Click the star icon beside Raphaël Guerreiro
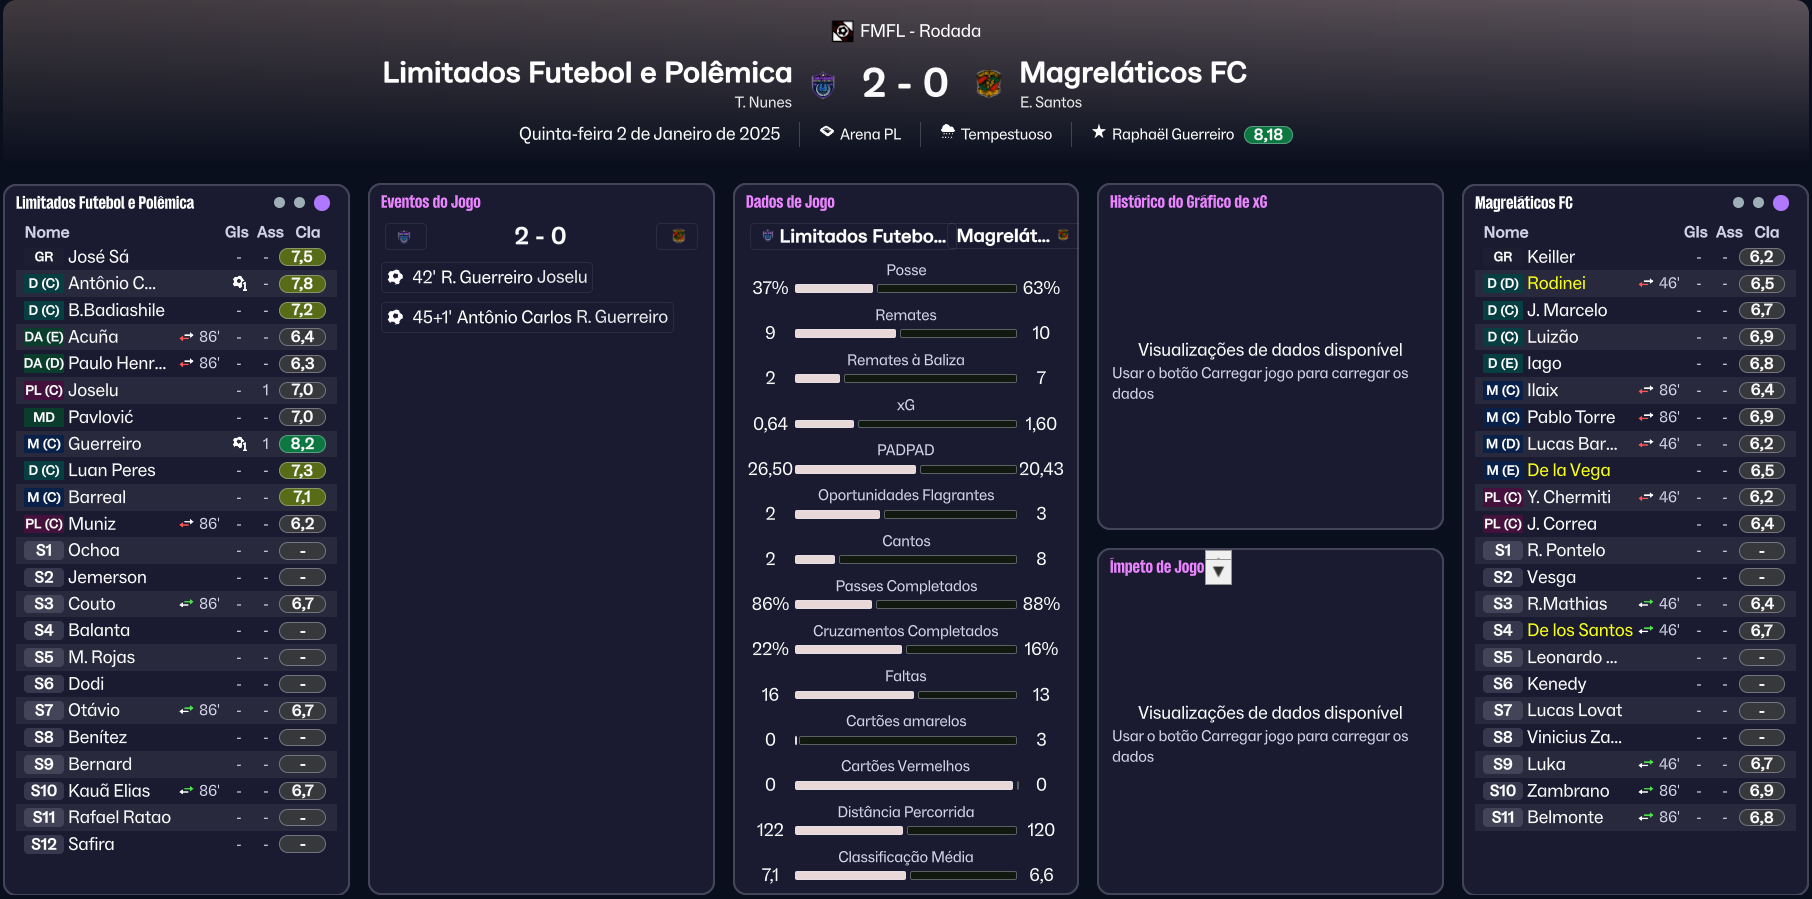The width and height of the screenshot is (1812, 899). click(x=1098, y=132)
